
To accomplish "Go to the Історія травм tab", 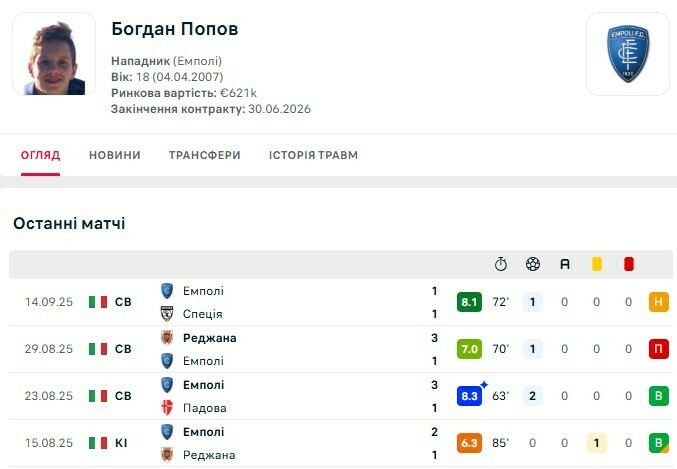I will pyautogui.click(x=313, y=155).
